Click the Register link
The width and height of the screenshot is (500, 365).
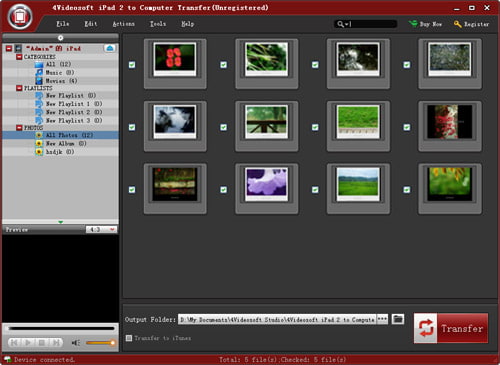(472, 24)
